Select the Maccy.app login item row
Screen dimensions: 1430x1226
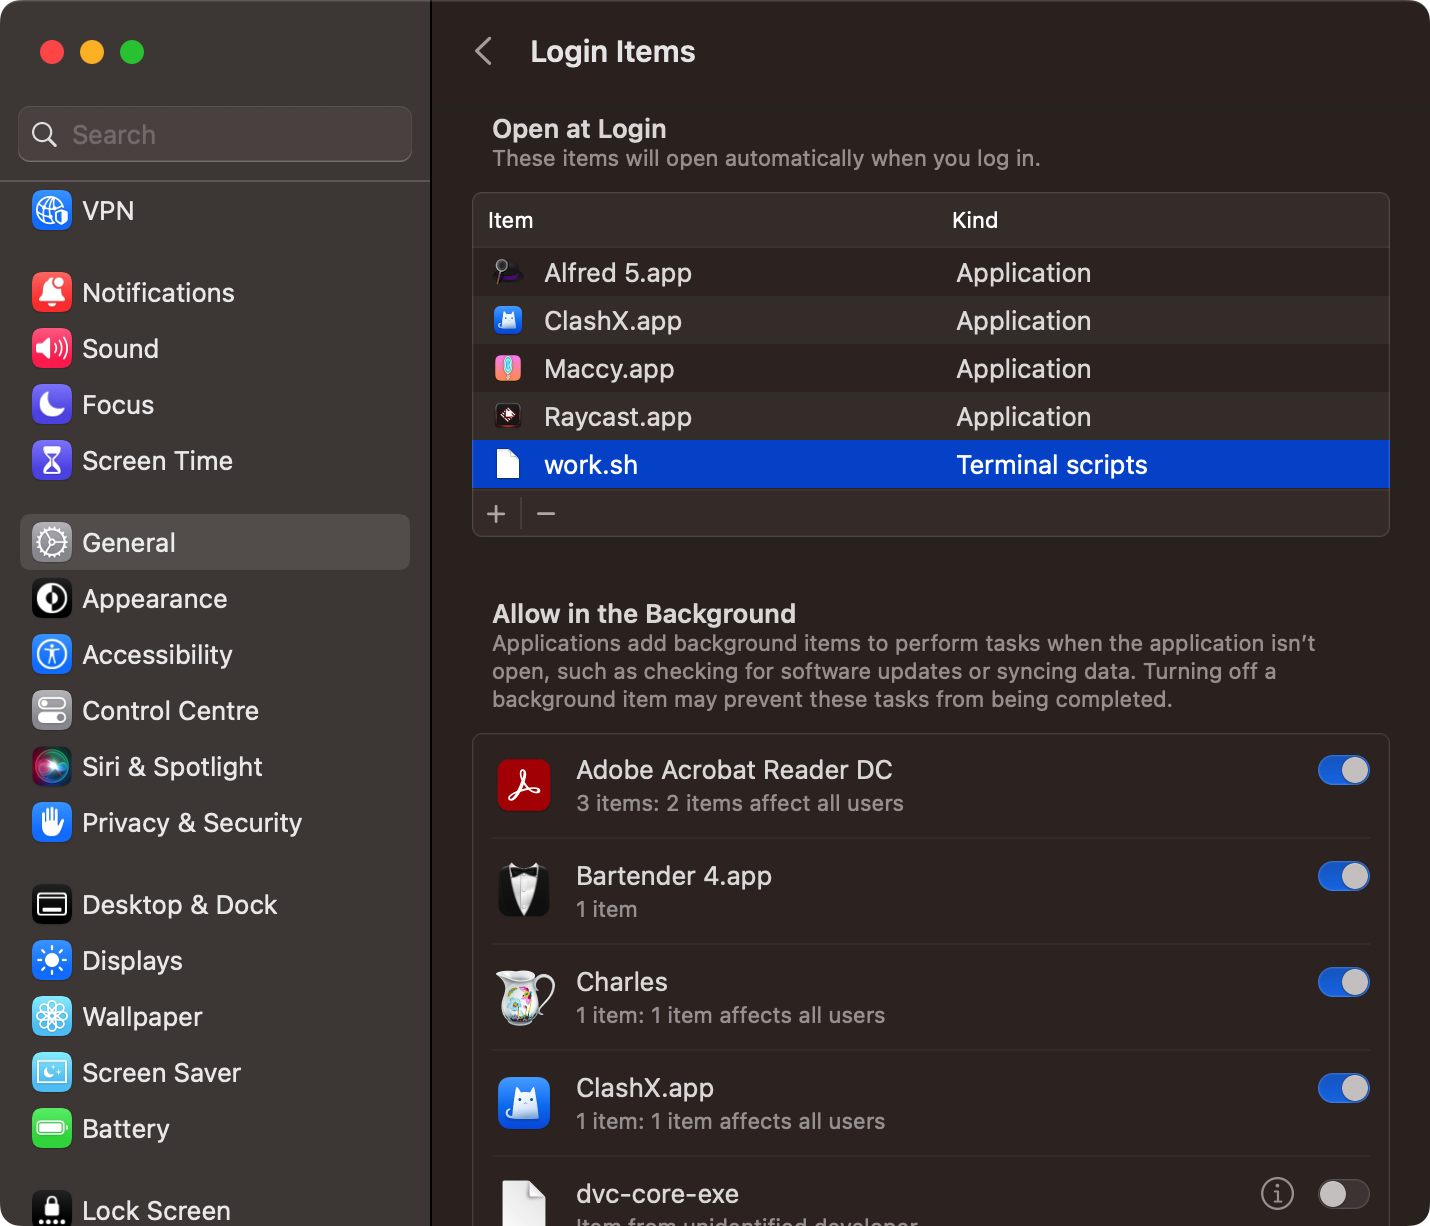[931, 368]
